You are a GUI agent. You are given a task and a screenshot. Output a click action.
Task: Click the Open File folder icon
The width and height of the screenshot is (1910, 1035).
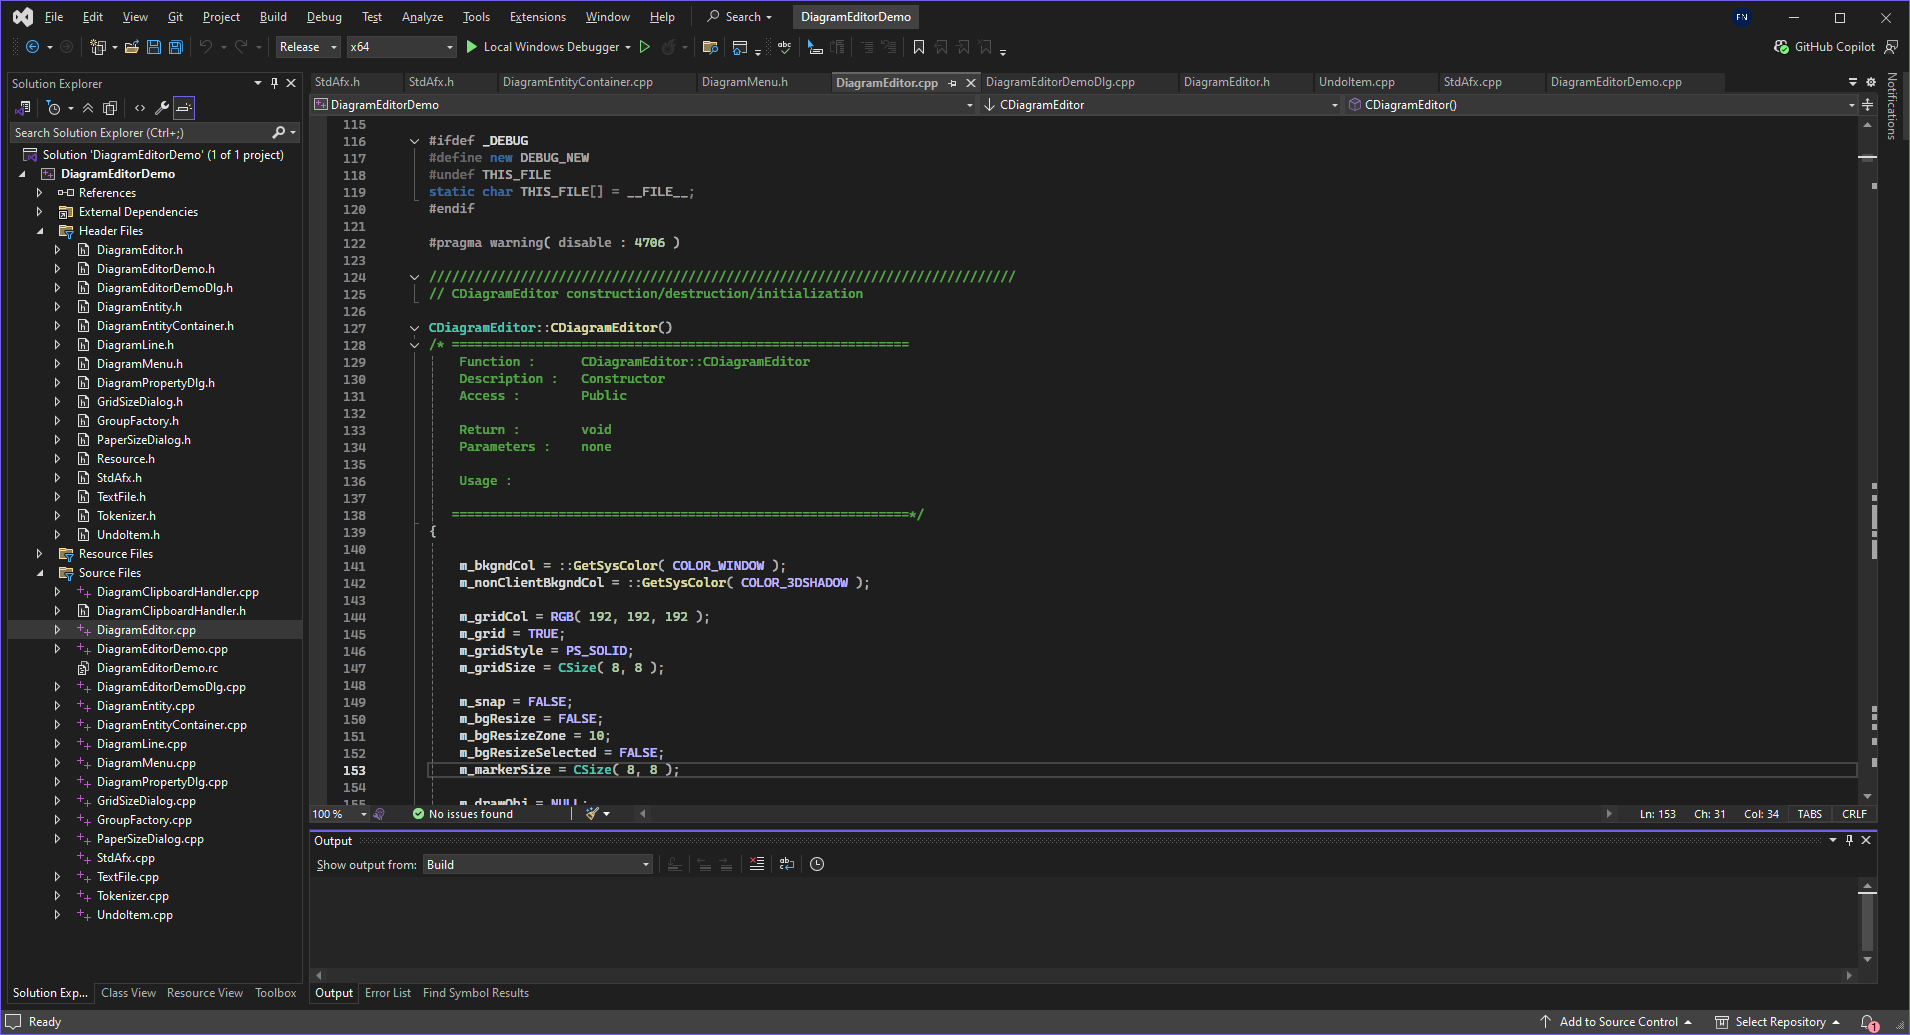point(131,47)
